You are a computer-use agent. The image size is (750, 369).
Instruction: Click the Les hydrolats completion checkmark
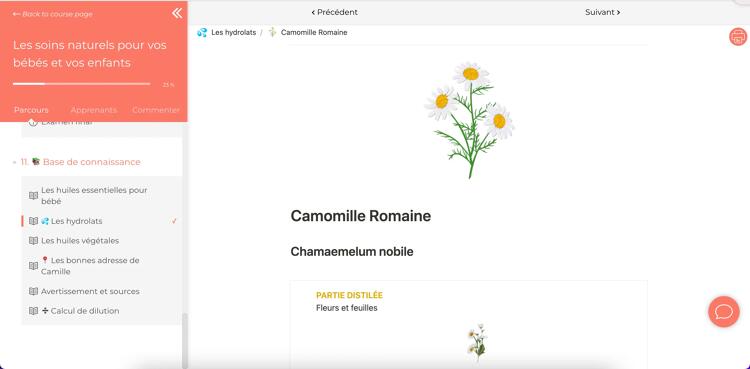[x=174, y=221]
